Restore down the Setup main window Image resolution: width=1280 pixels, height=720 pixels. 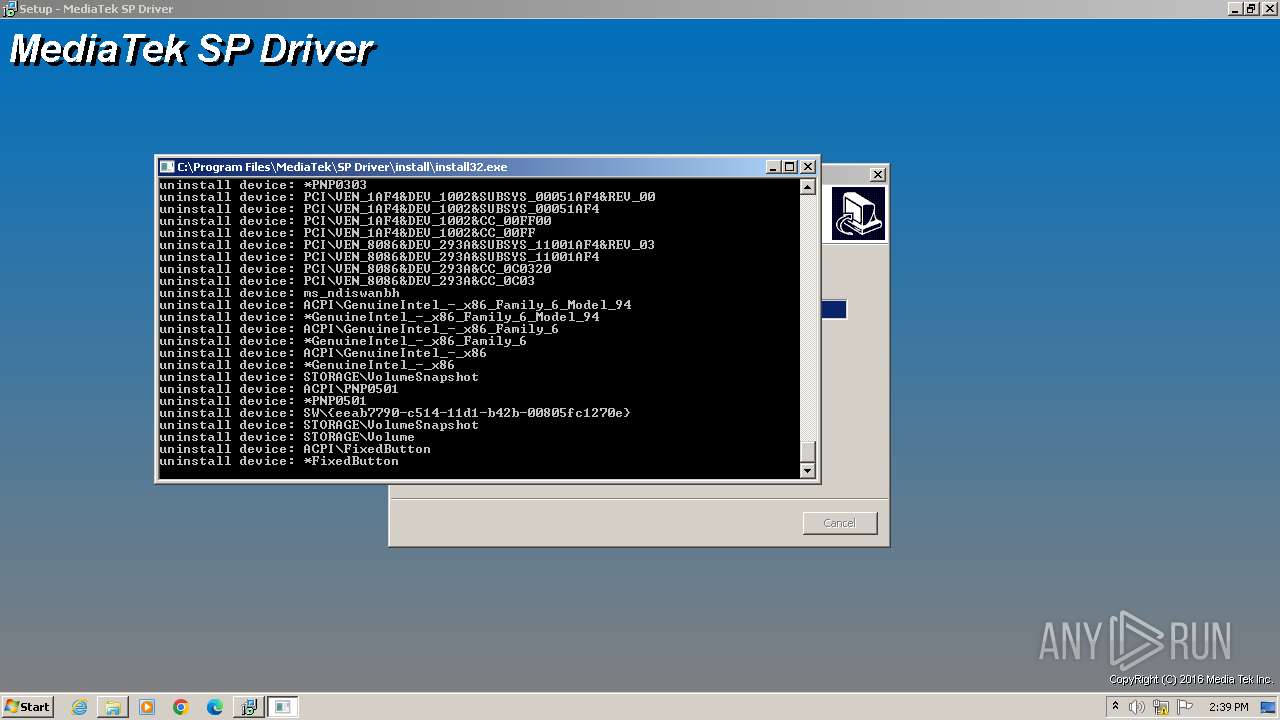point(1252,8)
